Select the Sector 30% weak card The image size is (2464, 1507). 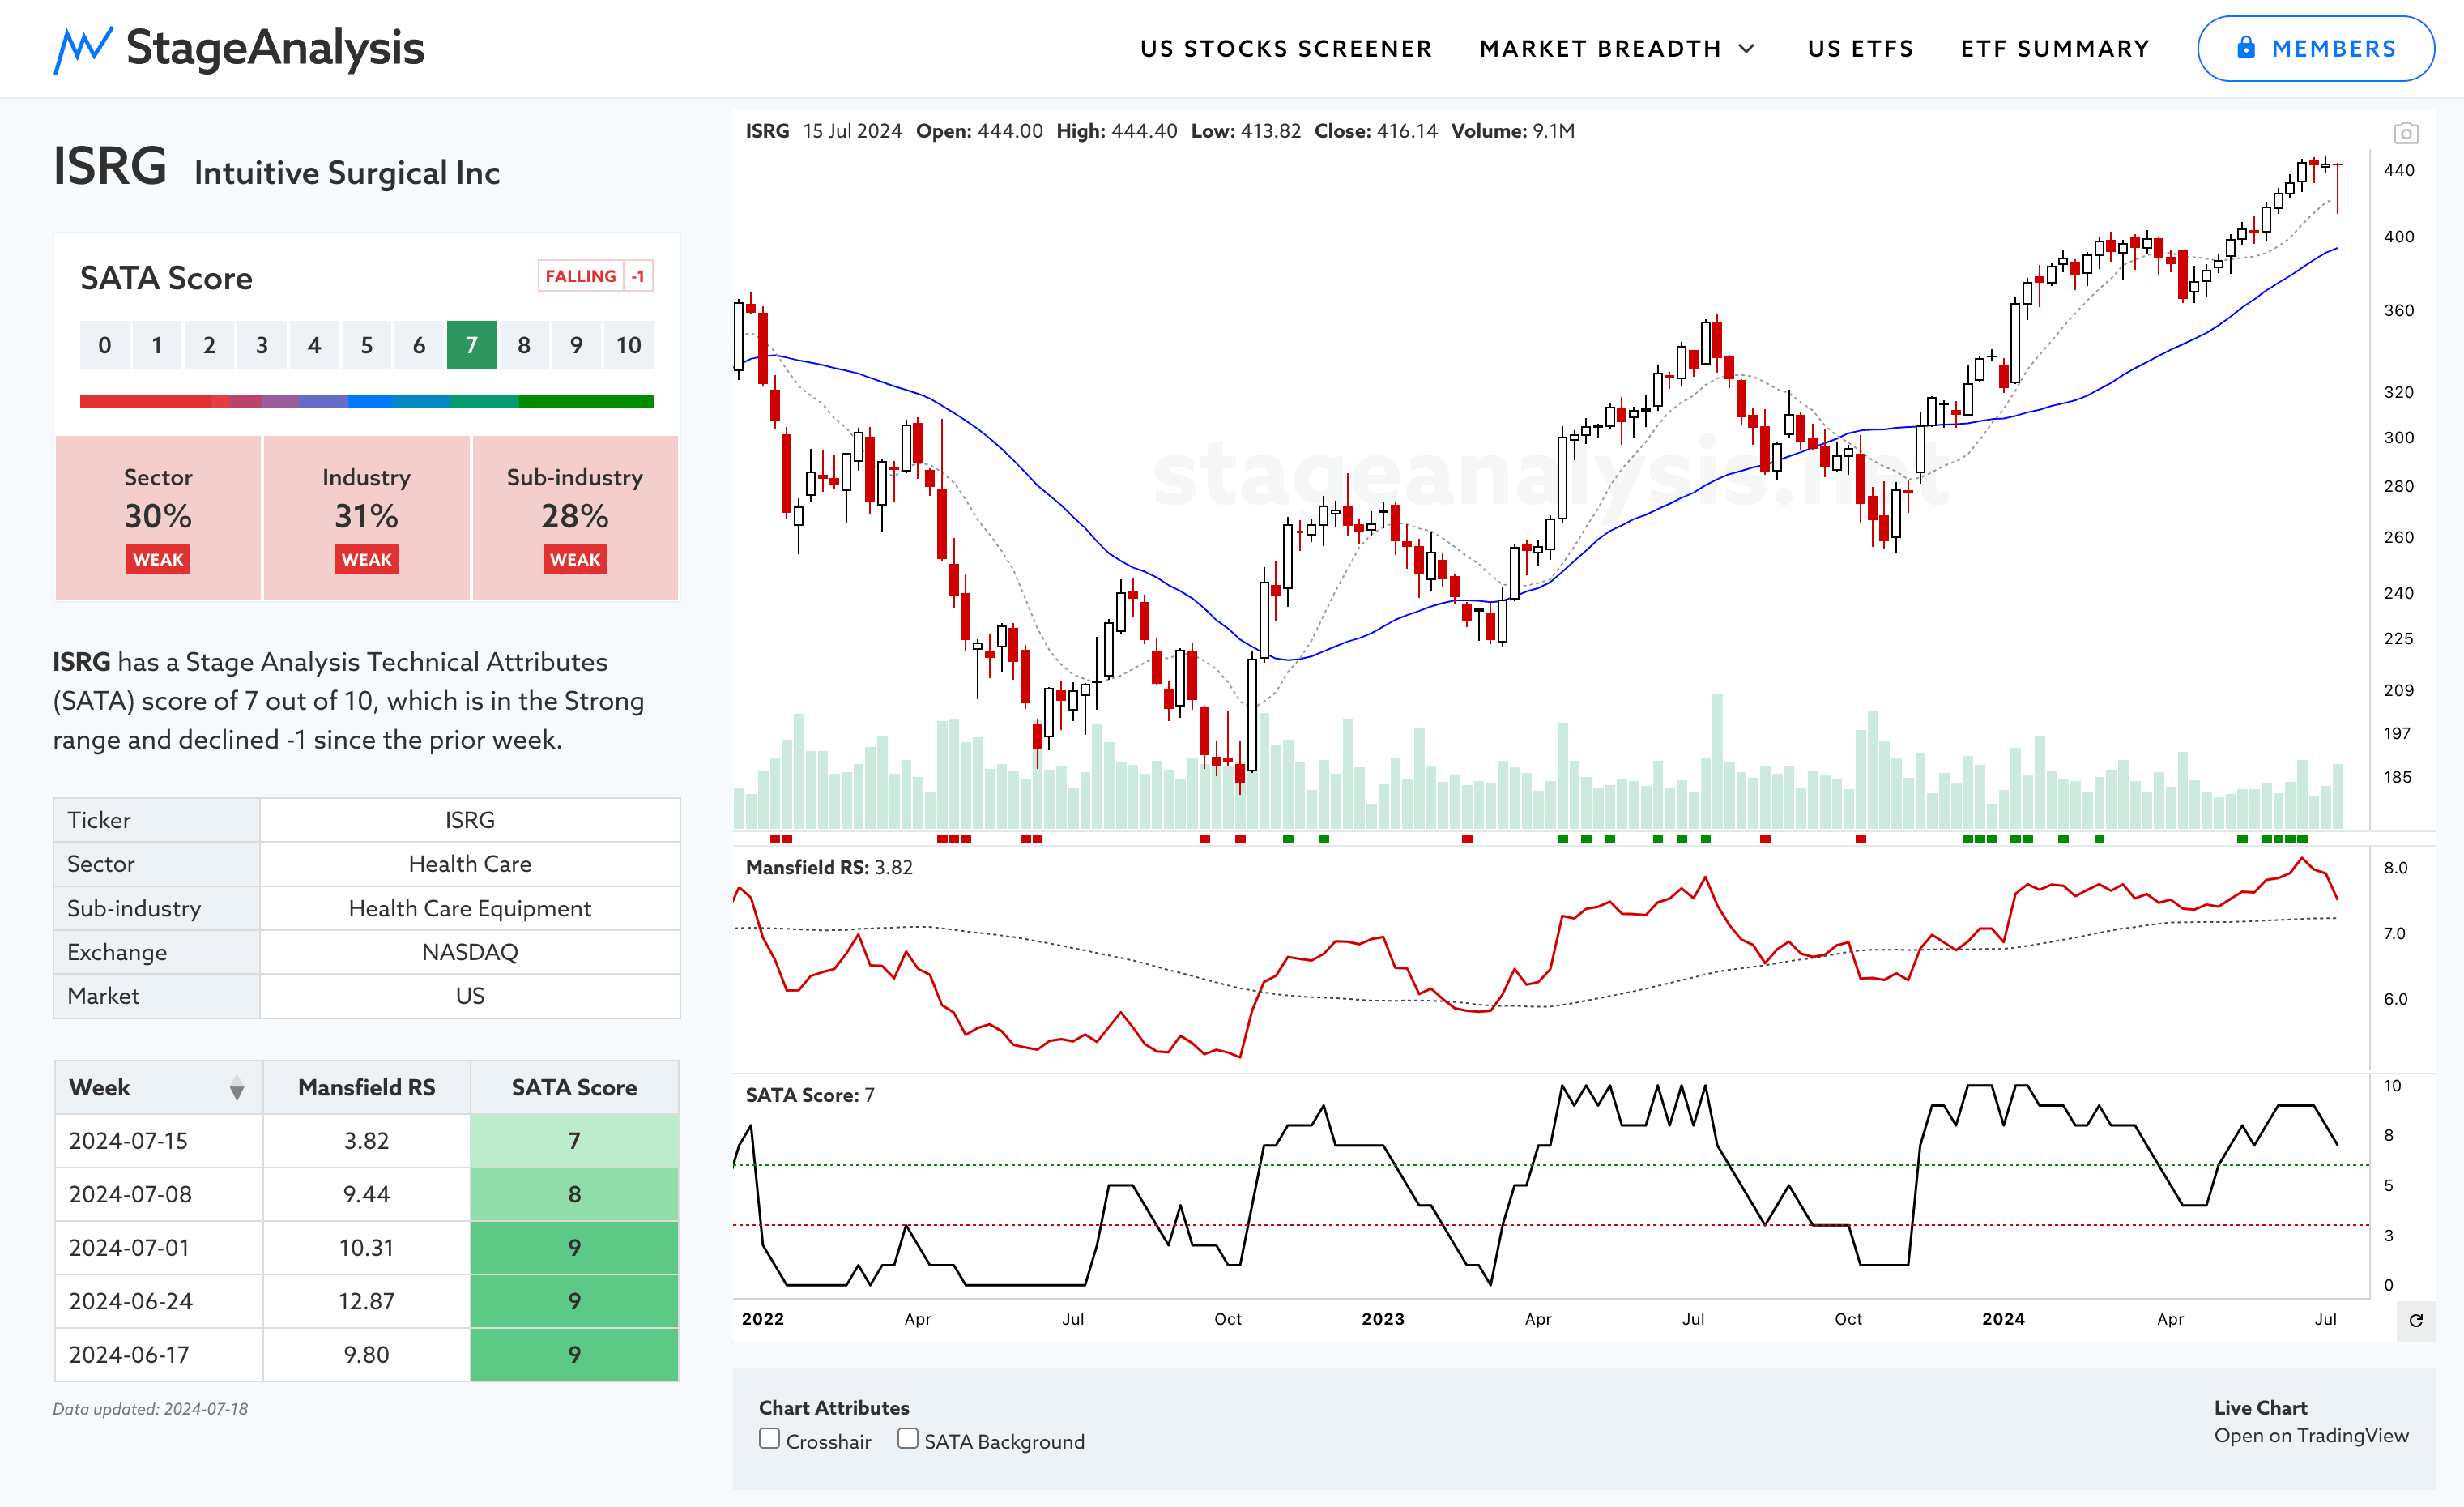tap(158, 517)
